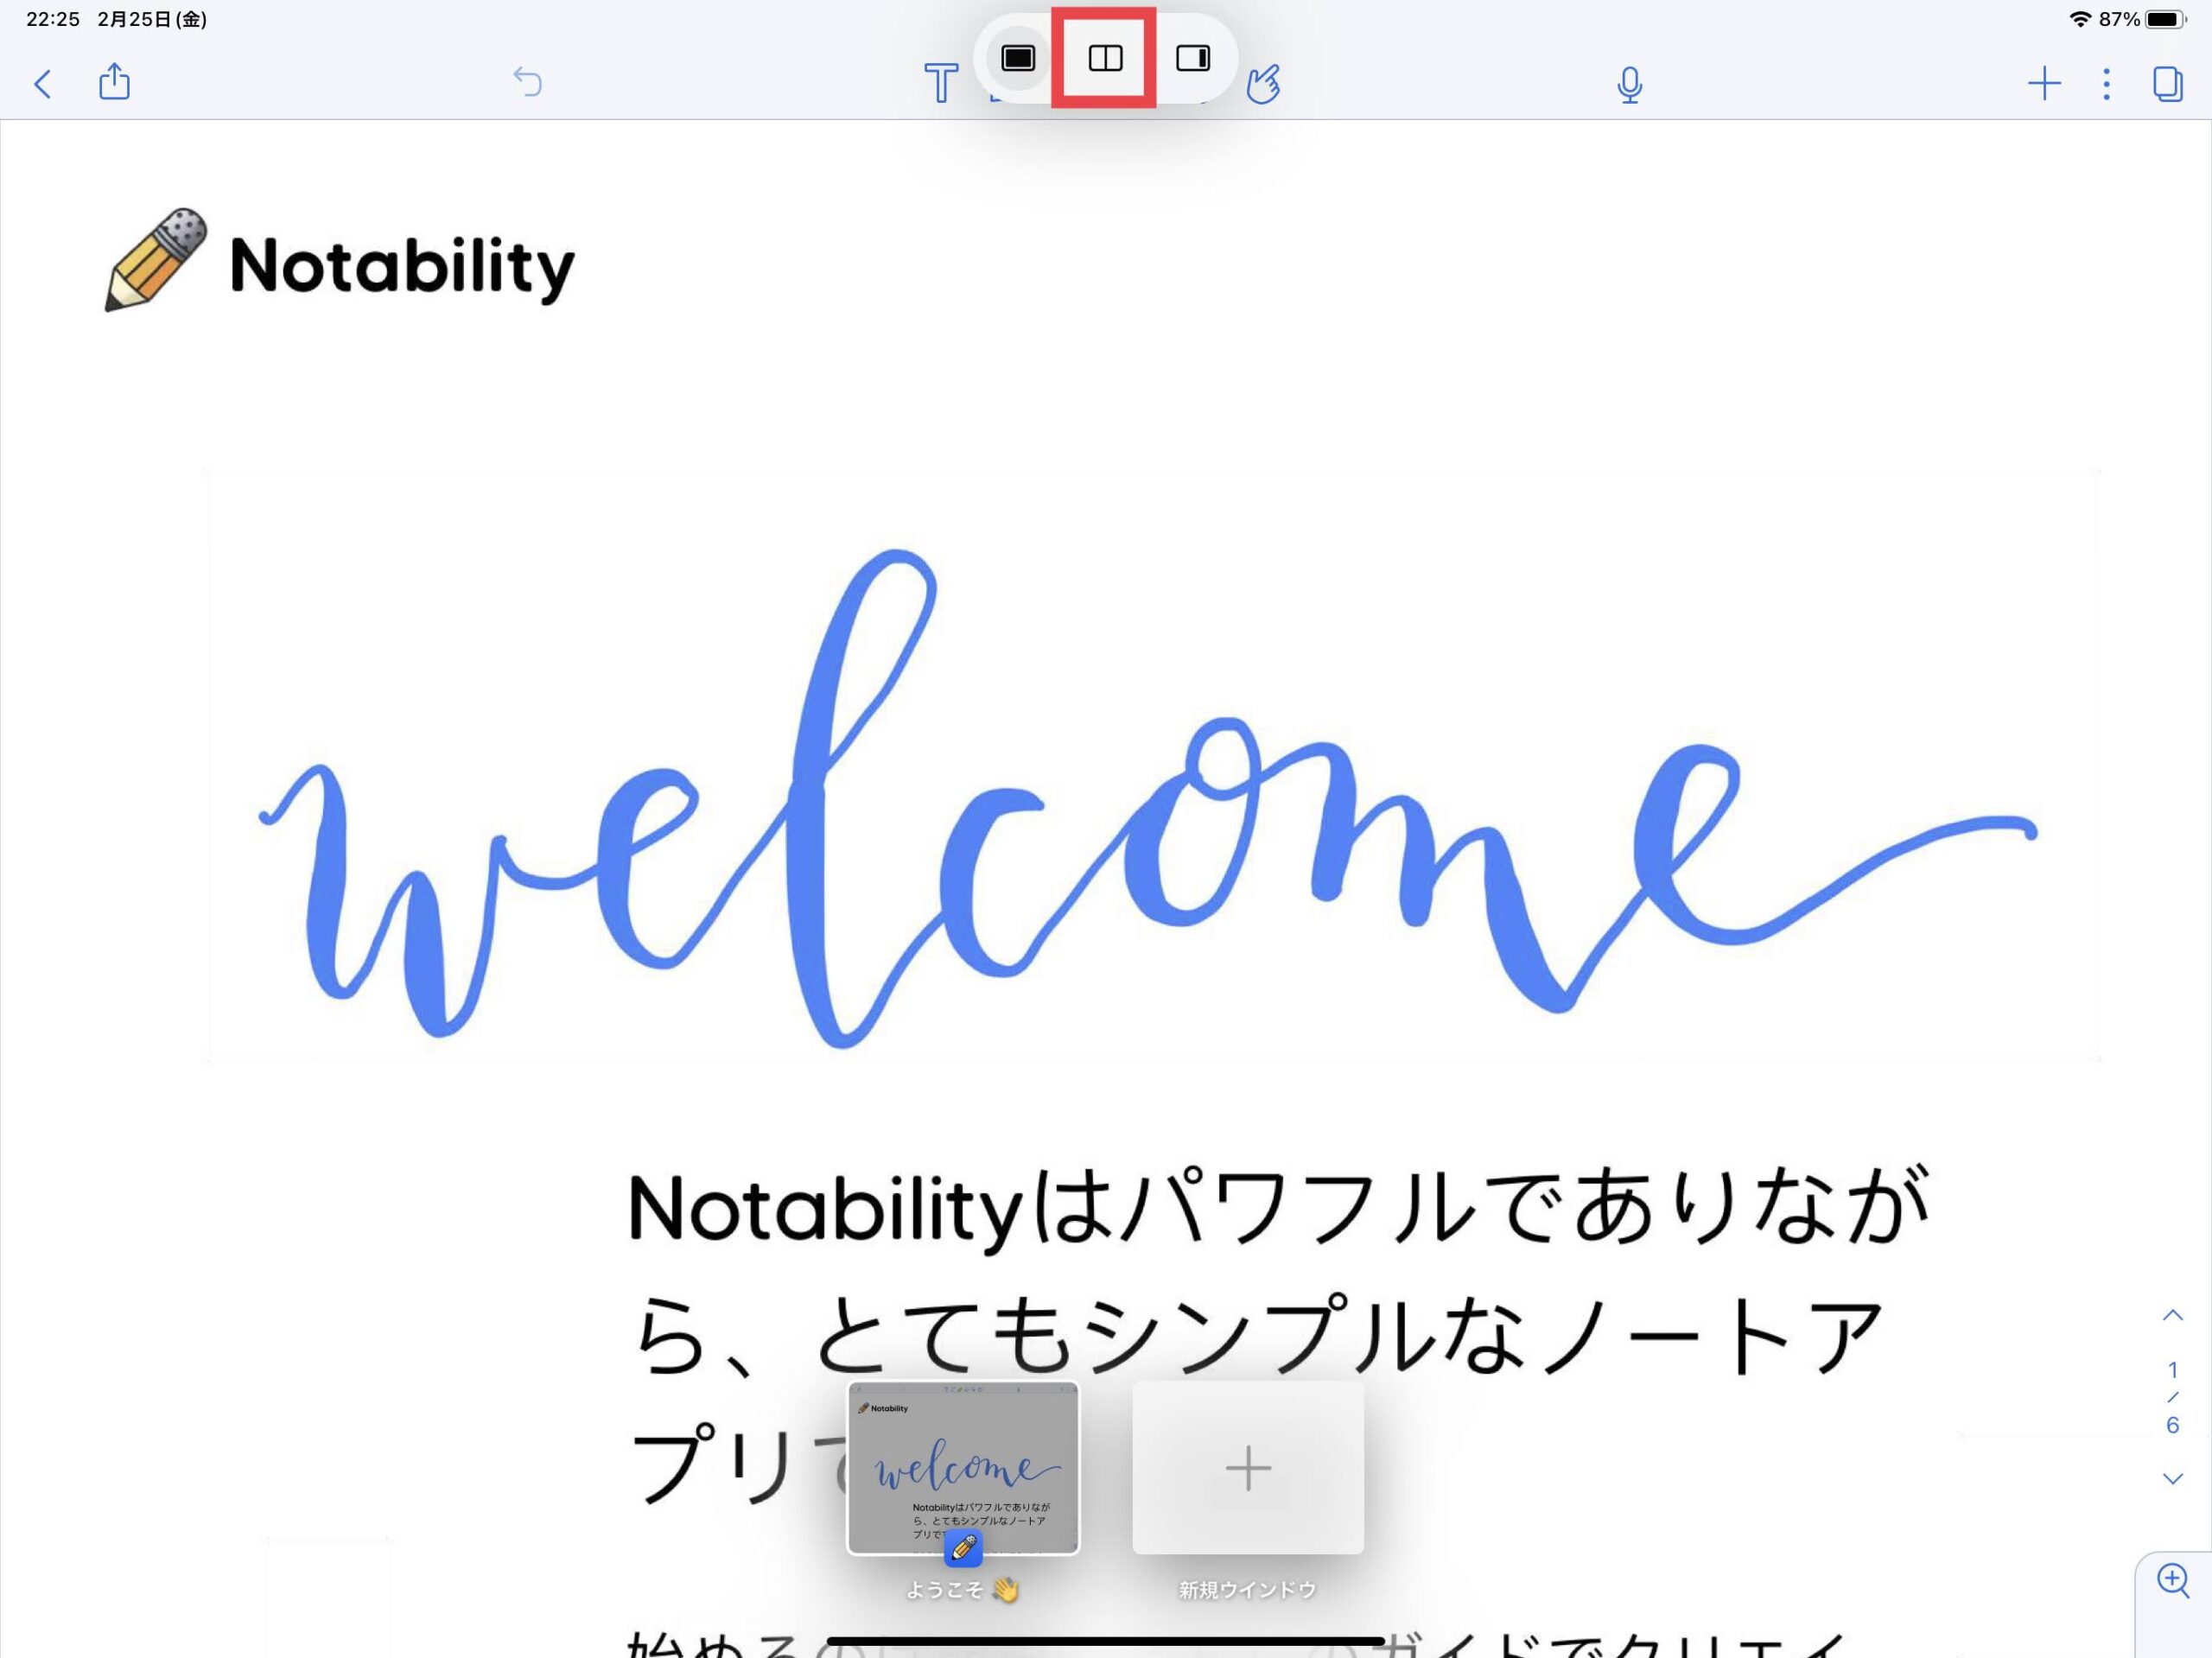This screenshot has height=1658, width=2212.
Task: Tap the plus icon to add media
Action: 2044,83
